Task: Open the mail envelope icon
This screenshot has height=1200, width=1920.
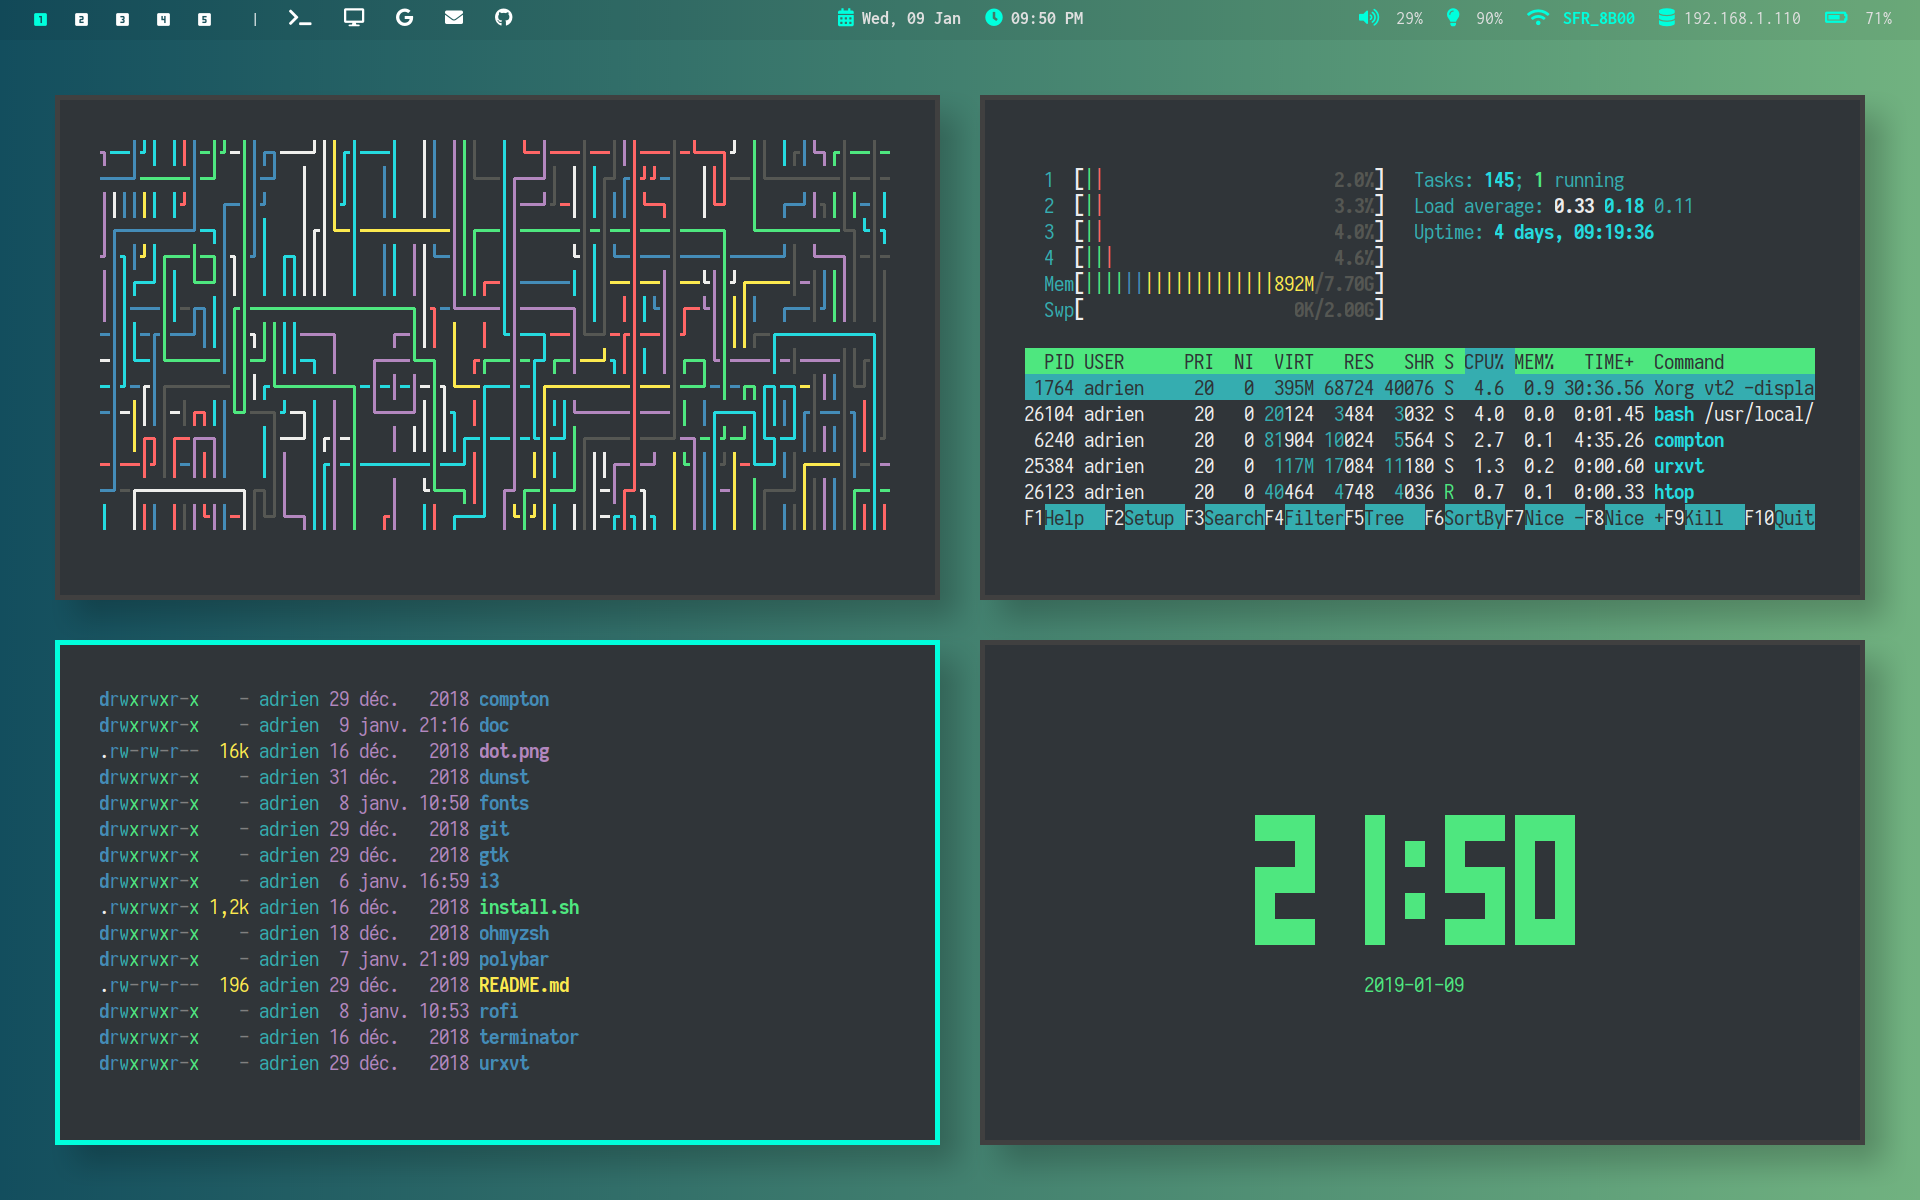Action: pos(454,18)
